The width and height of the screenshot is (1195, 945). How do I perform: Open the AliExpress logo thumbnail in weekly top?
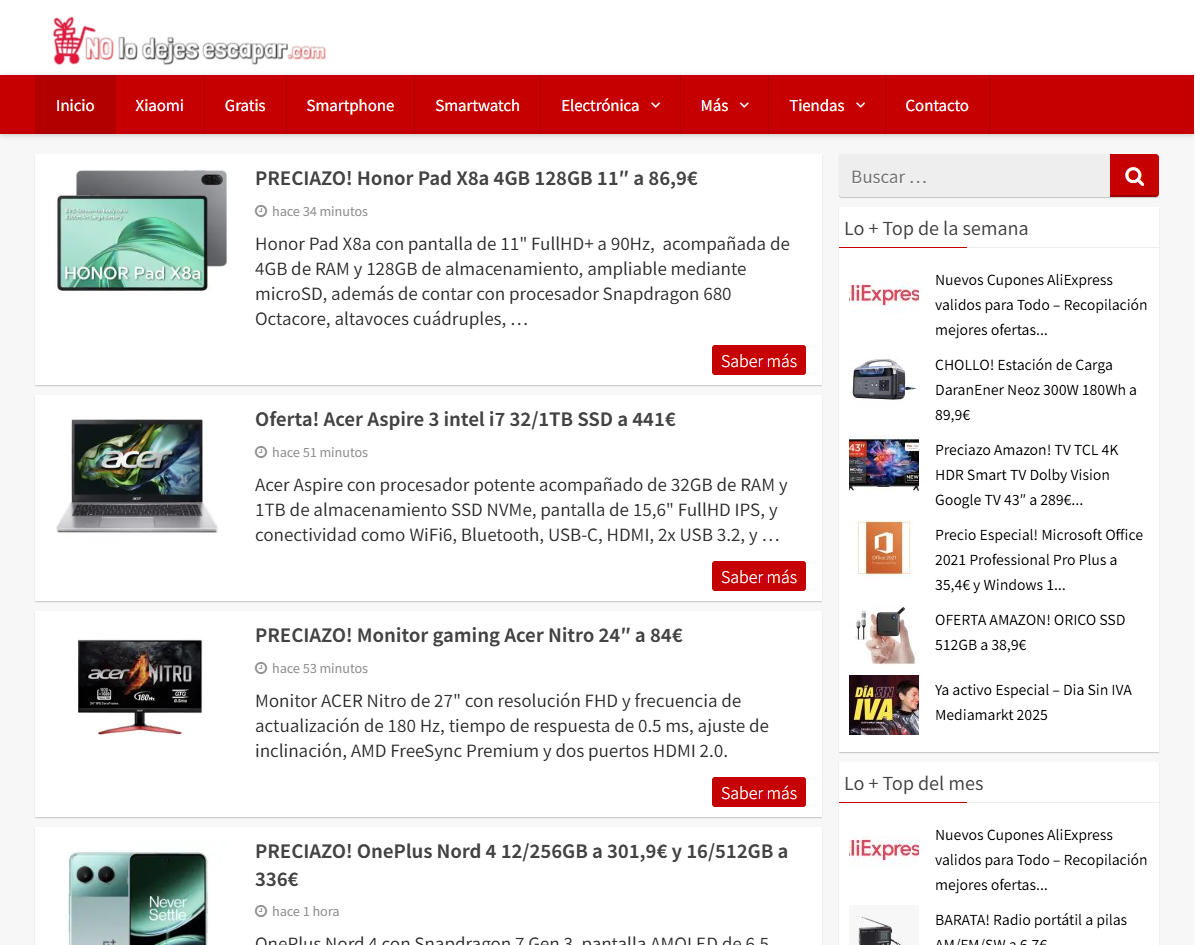click(x=883, y=294)
